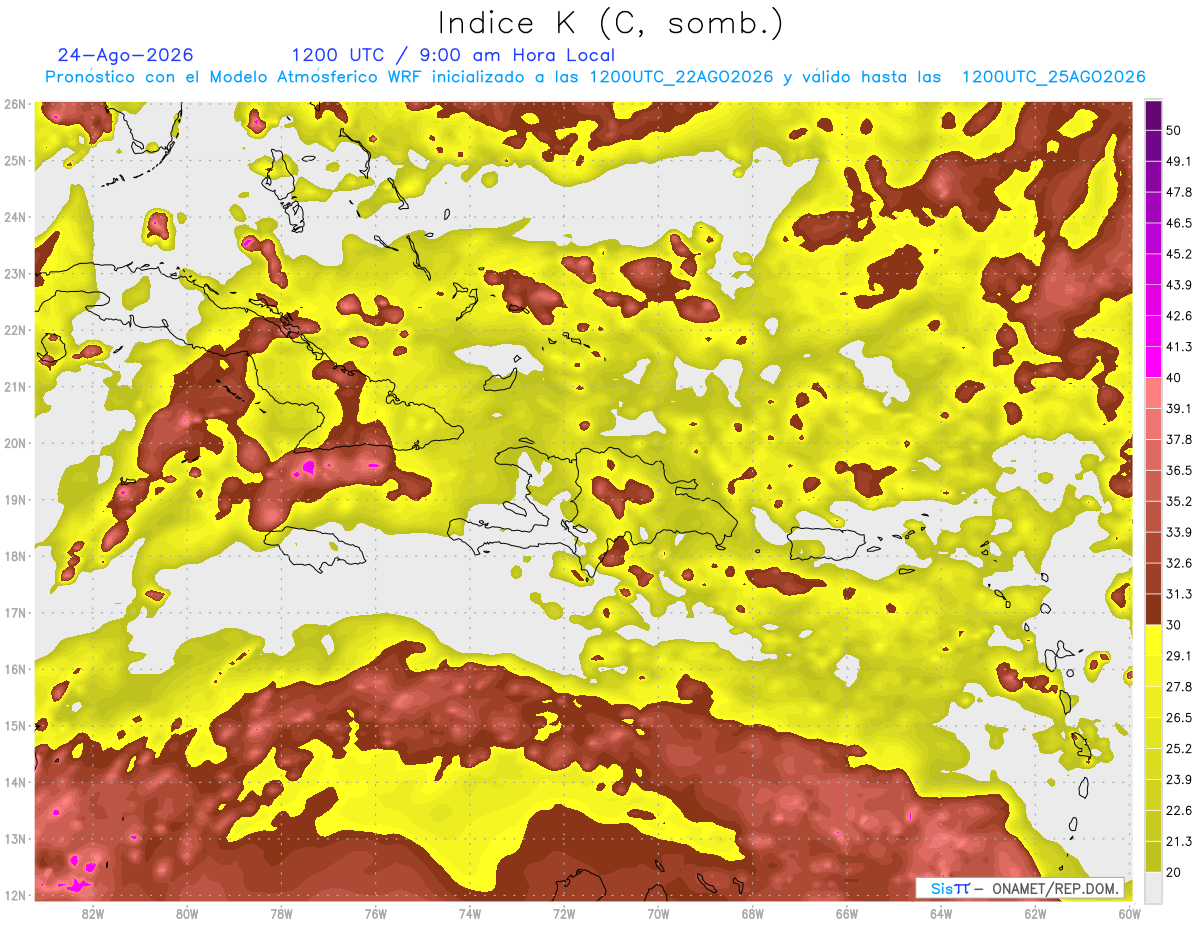Screen dimensions: 1200x927
Task: Click colorbar value 26.5
Action: (x=1179, y=718)
